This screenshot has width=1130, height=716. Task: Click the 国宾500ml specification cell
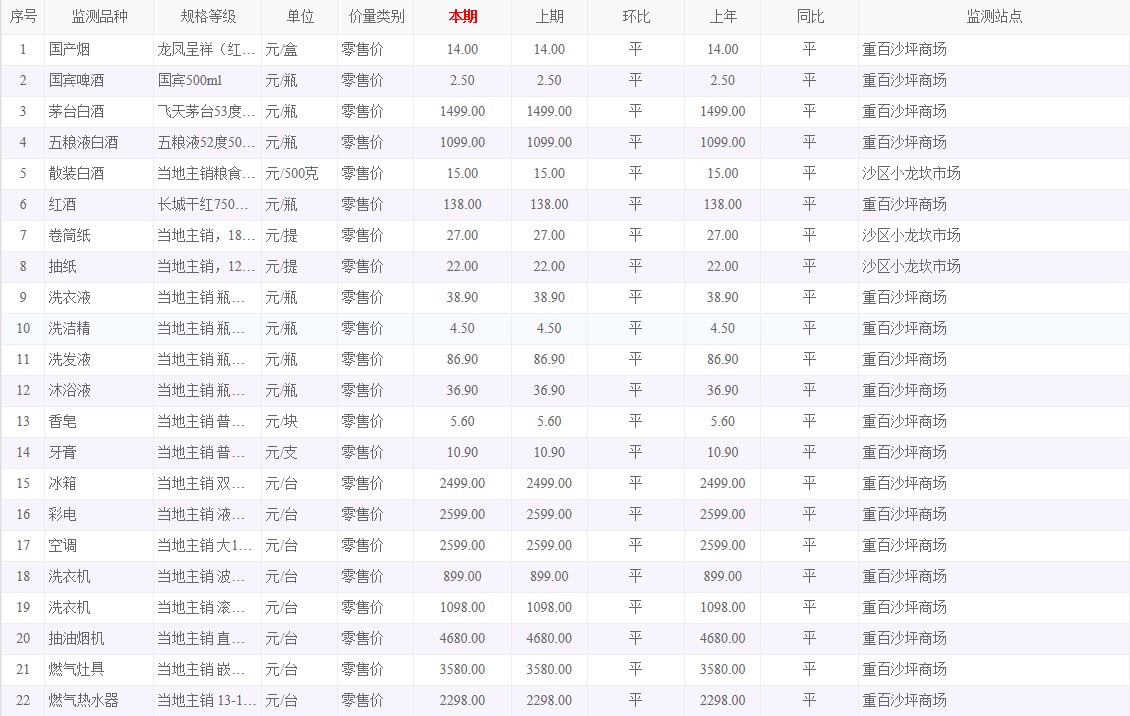pos(190,81)
